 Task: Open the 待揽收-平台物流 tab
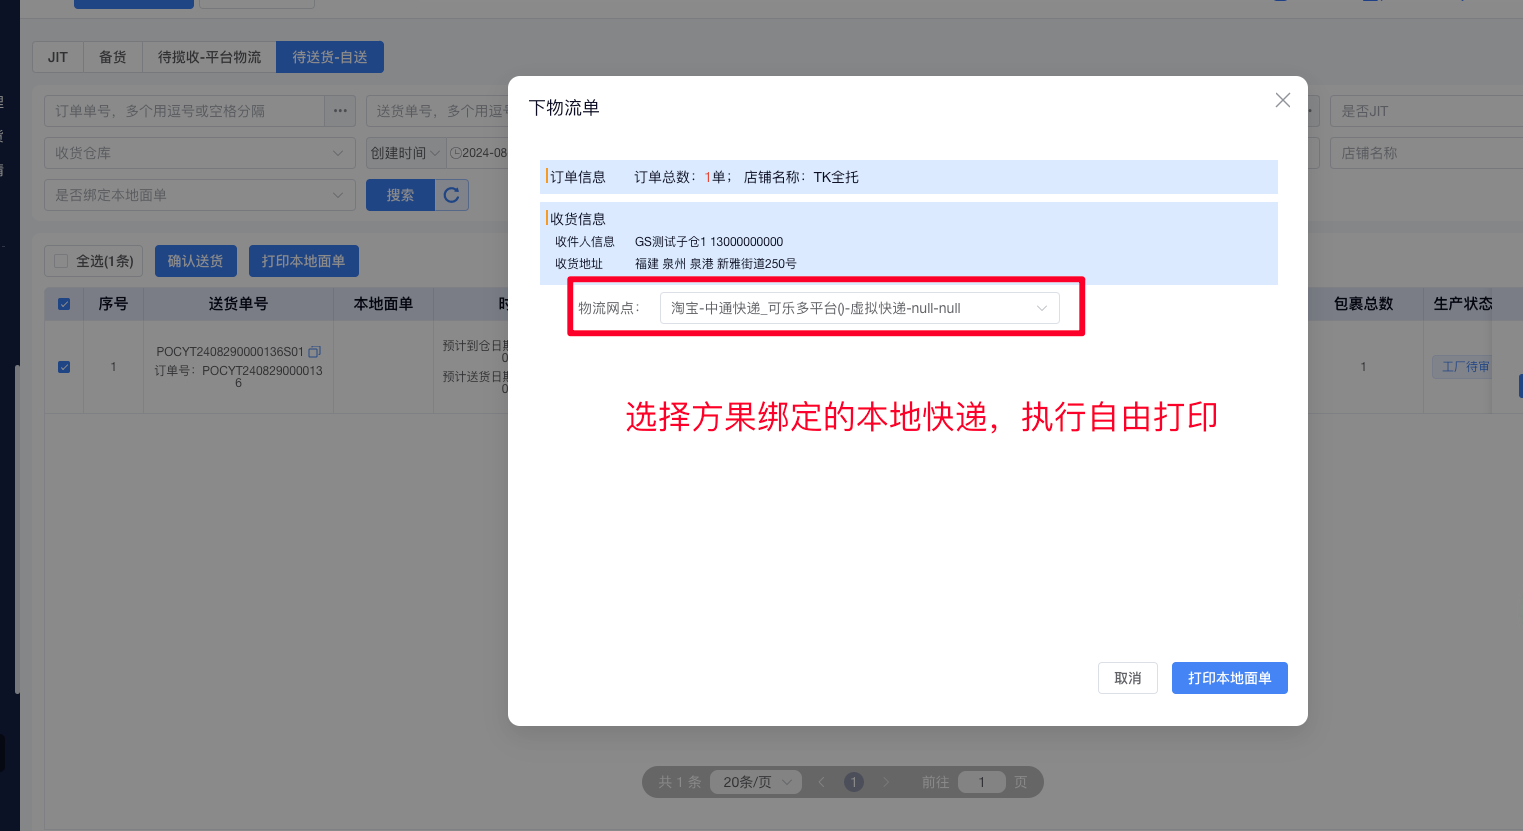point(209,57)
